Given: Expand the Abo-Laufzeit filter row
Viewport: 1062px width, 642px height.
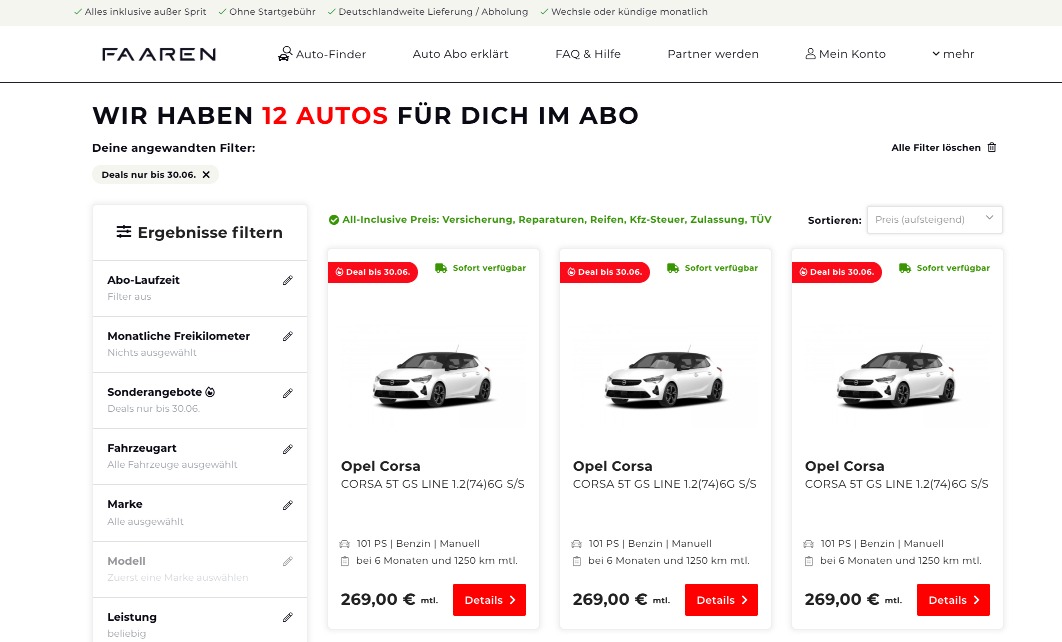Looking at the screenshot, I should click(x=200, y=288).
